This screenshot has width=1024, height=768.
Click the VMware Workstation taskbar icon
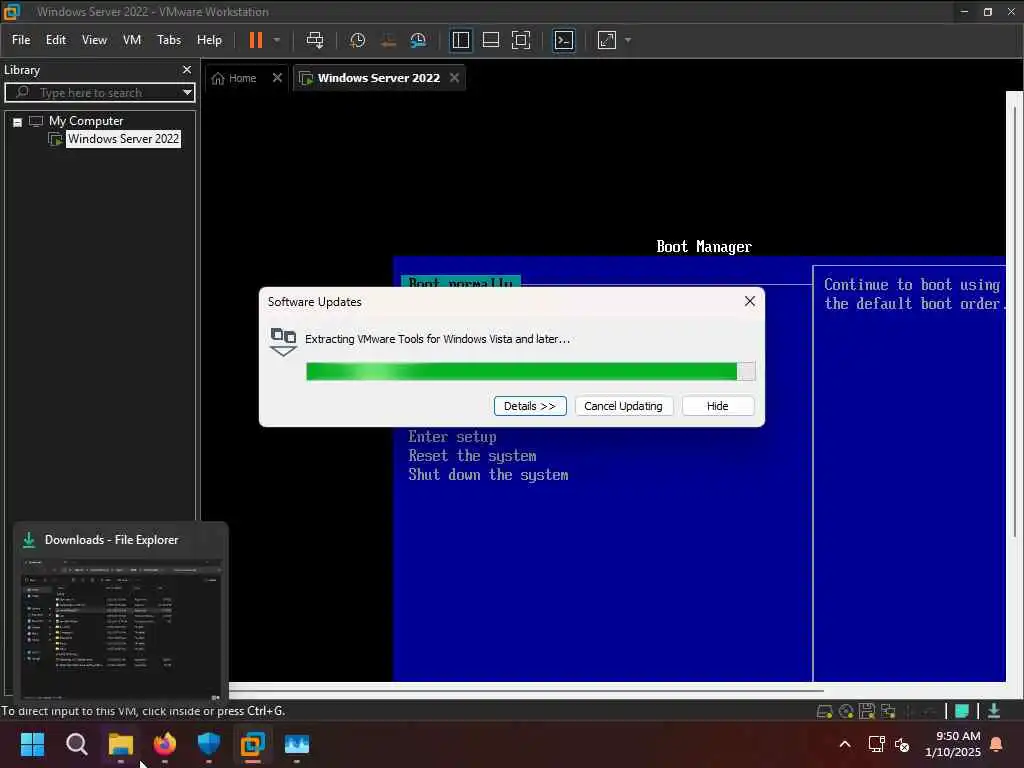(253, 744)
